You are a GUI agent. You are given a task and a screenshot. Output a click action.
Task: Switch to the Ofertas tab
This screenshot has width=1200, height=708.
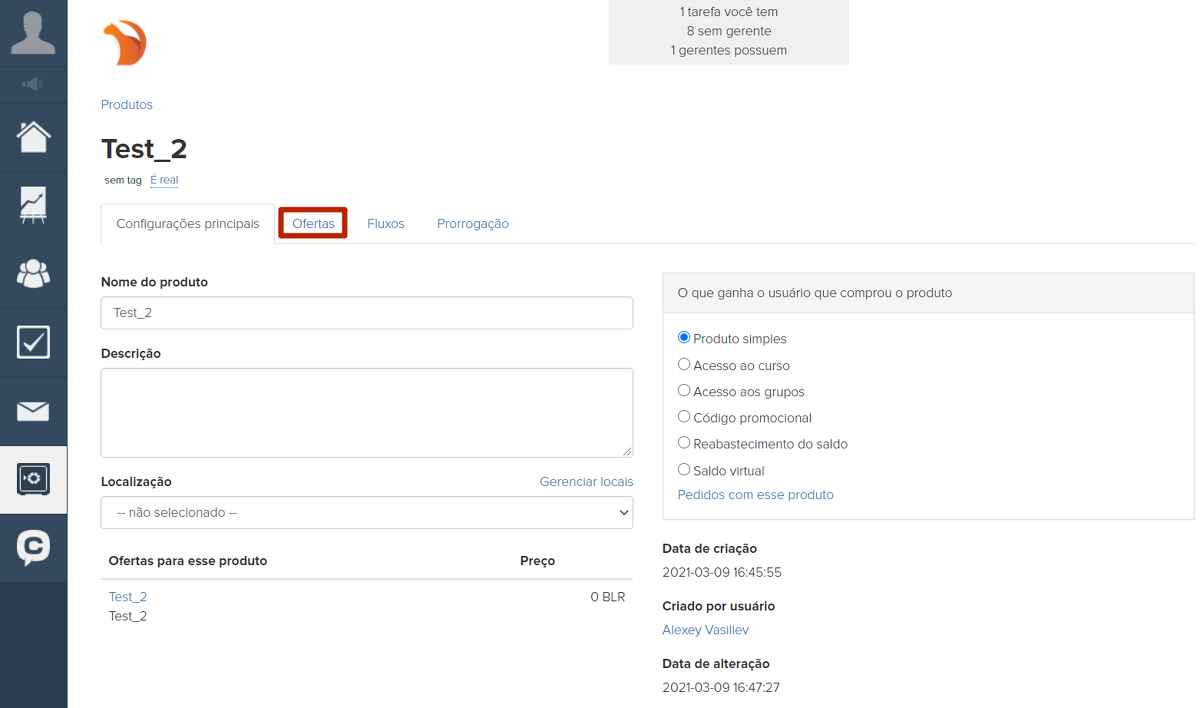click(x=313, y=223)
